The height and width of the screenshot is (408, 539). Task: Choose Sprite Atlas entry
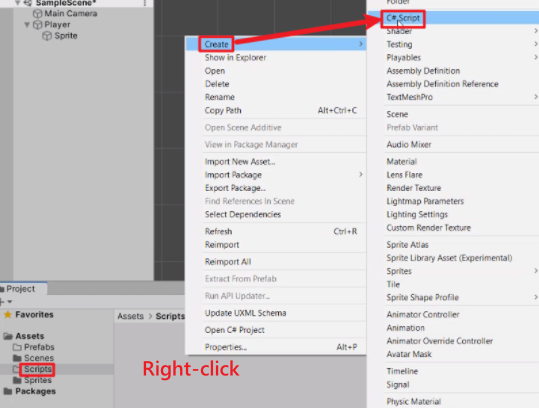[407, 245]
